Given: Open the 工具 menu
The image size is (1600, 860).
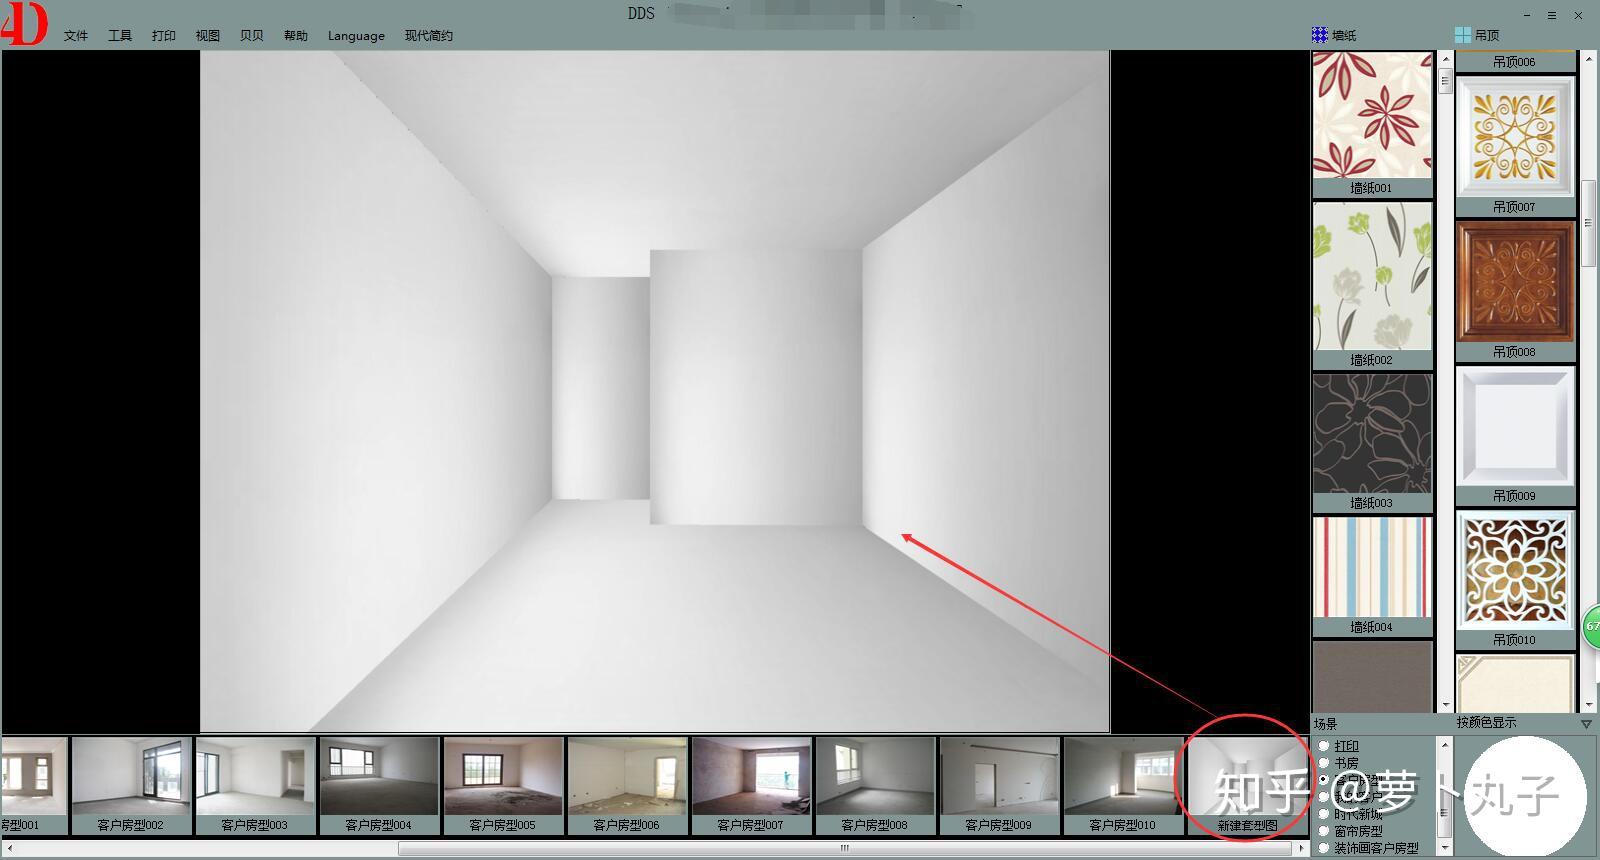Looking at the screenshot, I should tap(120, 36).
